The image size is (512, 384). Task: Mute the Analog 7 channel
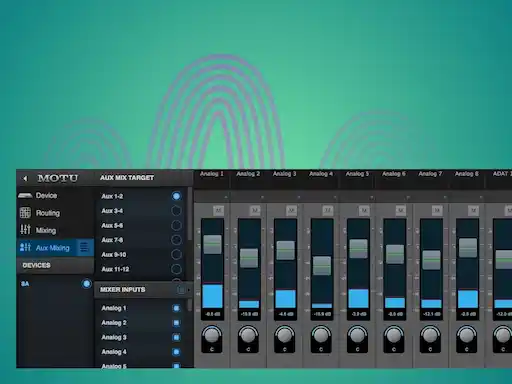(x=437, y=210)
